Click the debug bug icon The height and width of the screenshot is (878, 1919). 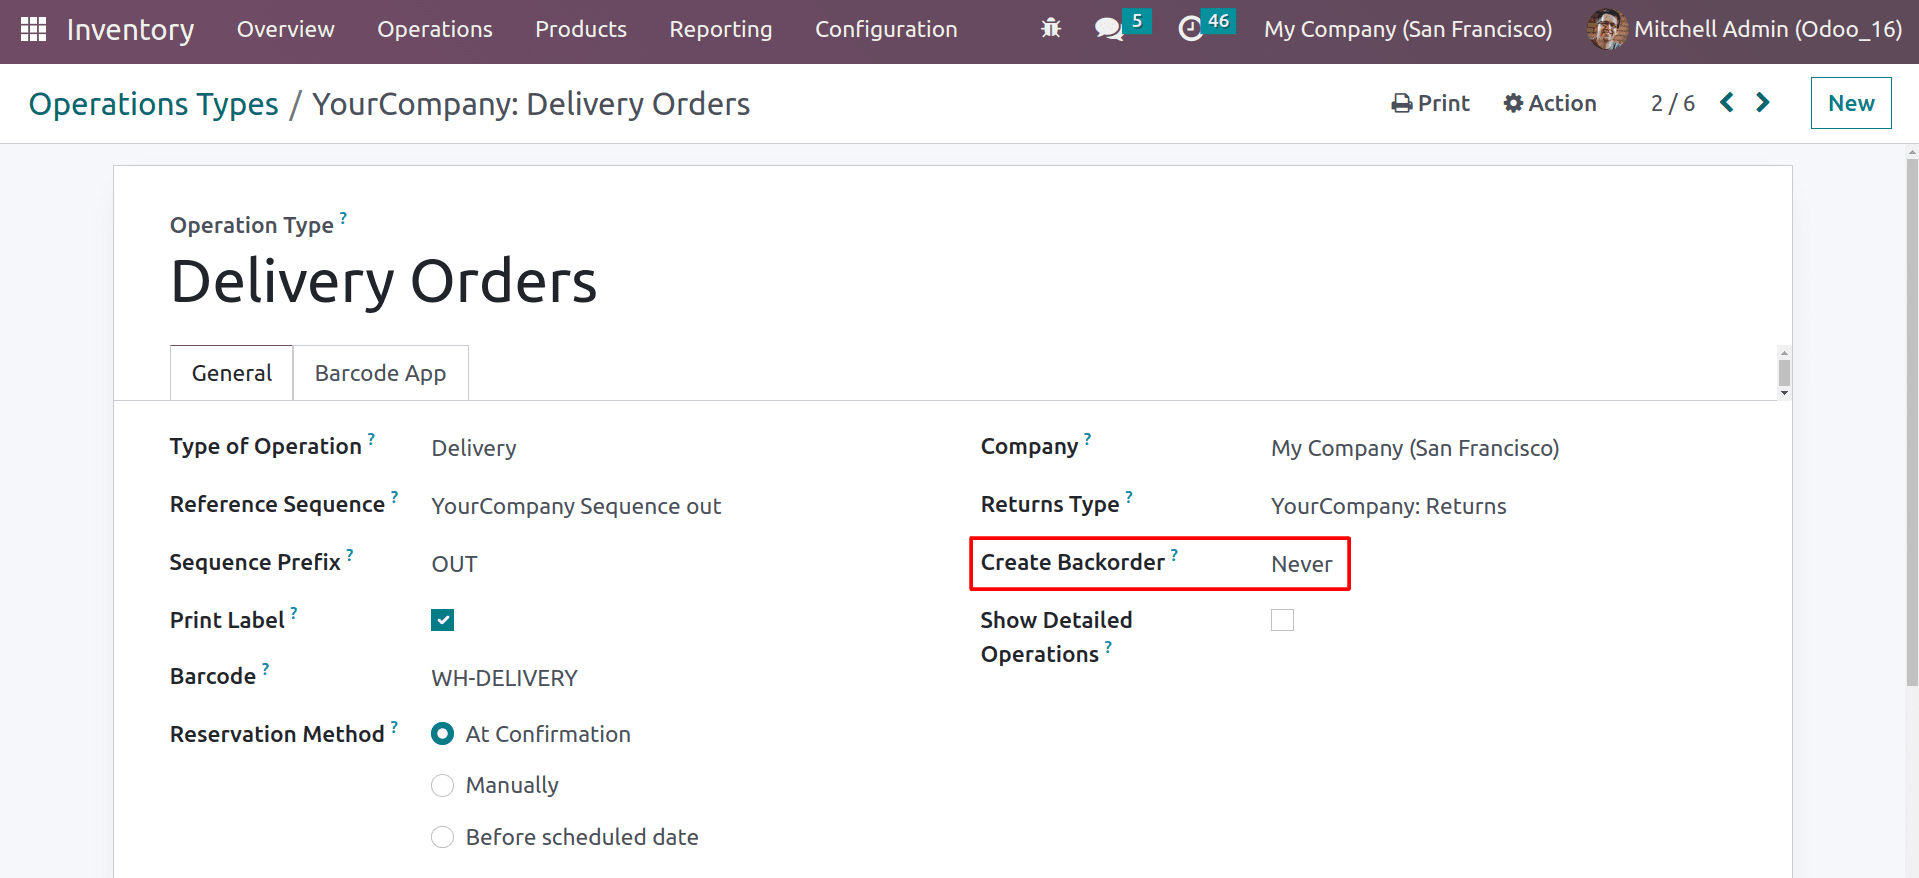click(x=1051, y=29)
